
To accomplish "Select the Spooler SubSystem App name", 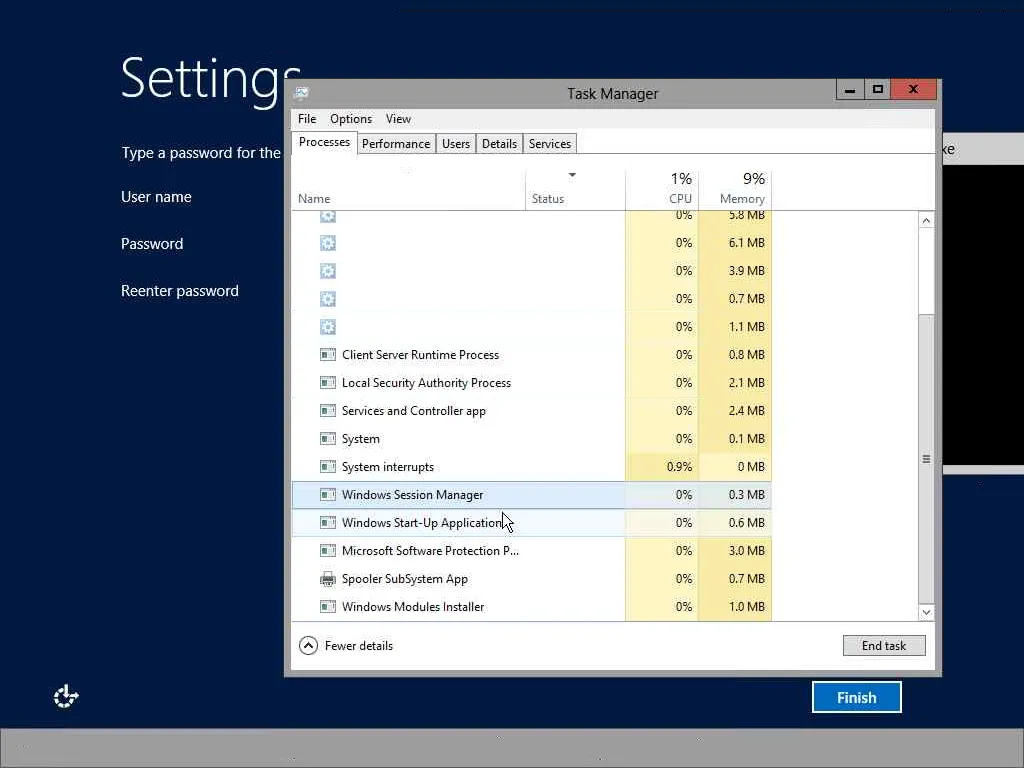I will point(405,579).
